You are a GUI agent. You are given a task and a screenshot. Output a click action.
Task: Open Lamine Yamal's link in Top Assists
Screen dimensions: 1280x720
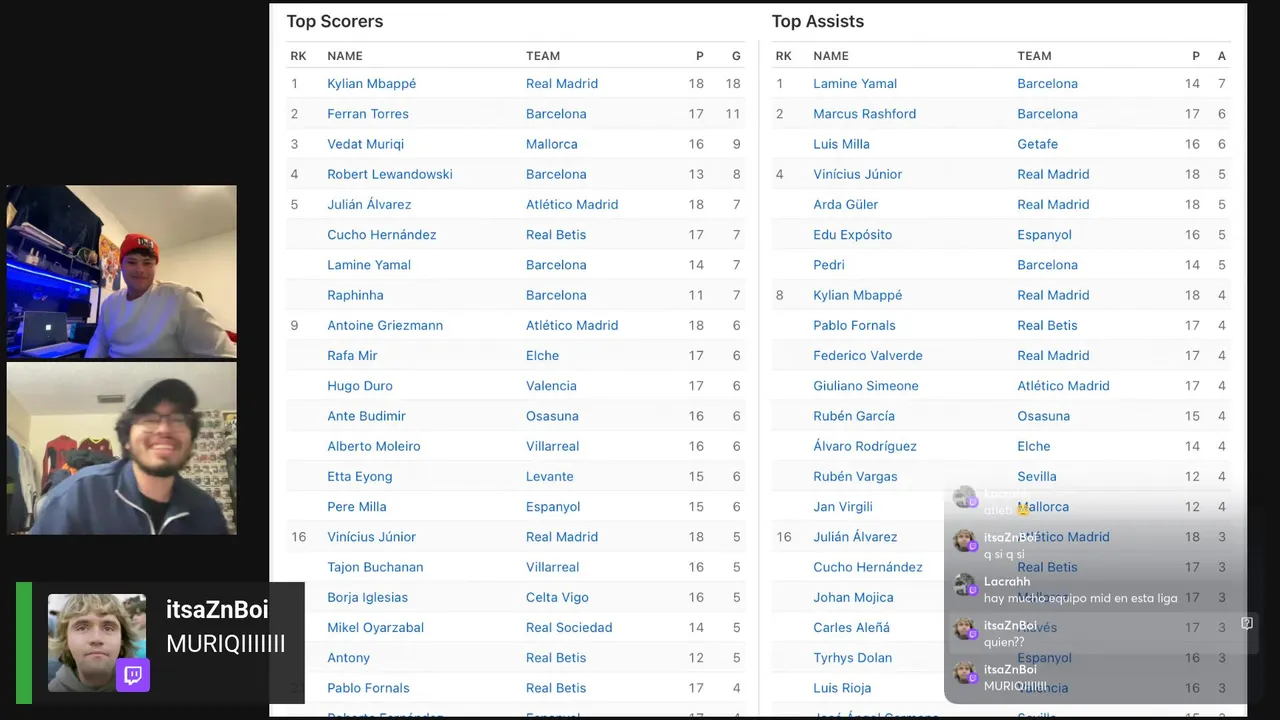tap(855, 84)
